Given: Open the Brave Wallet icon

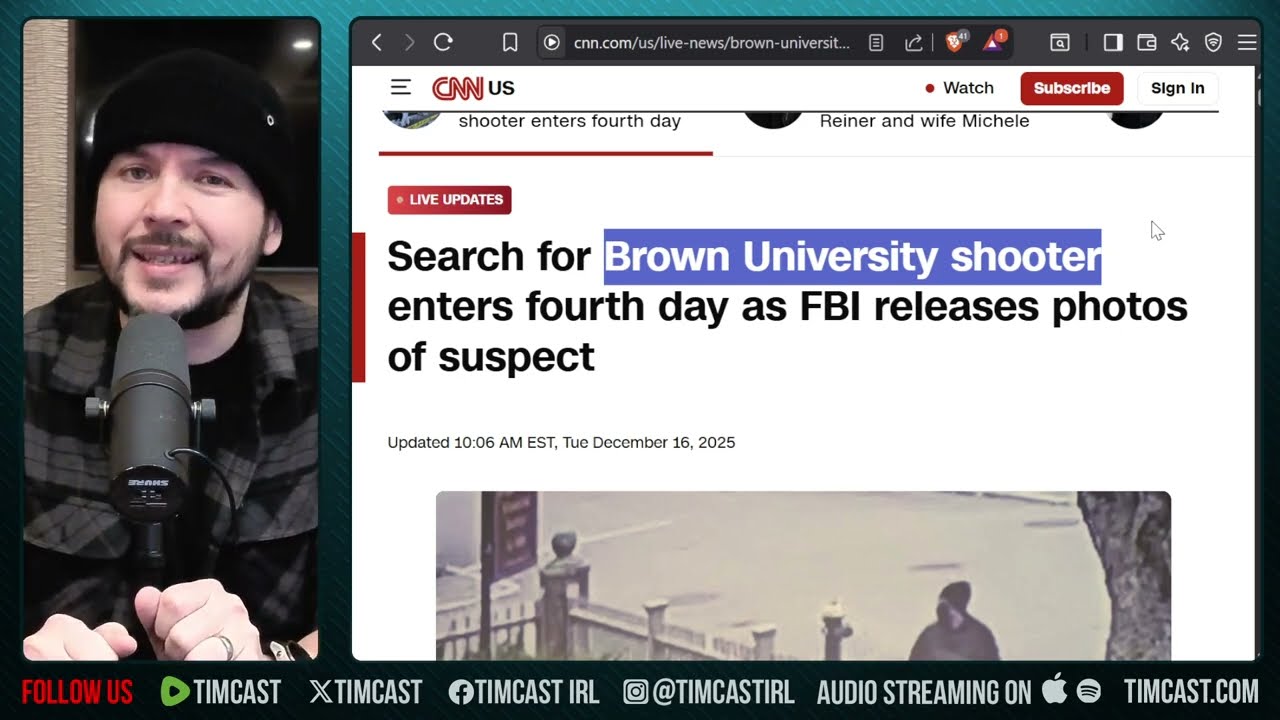Looking at the screenshot, I should (1147, 42).
